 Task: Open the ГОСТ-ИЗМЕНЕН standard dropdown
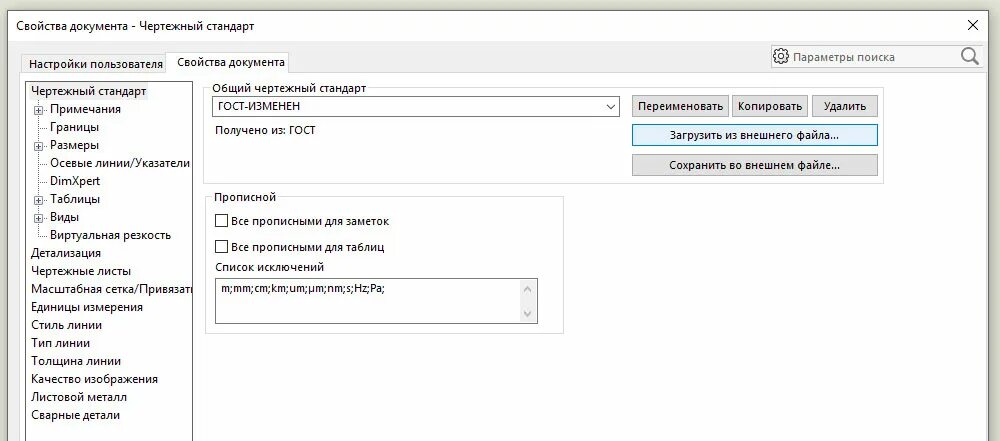[611, 106]
